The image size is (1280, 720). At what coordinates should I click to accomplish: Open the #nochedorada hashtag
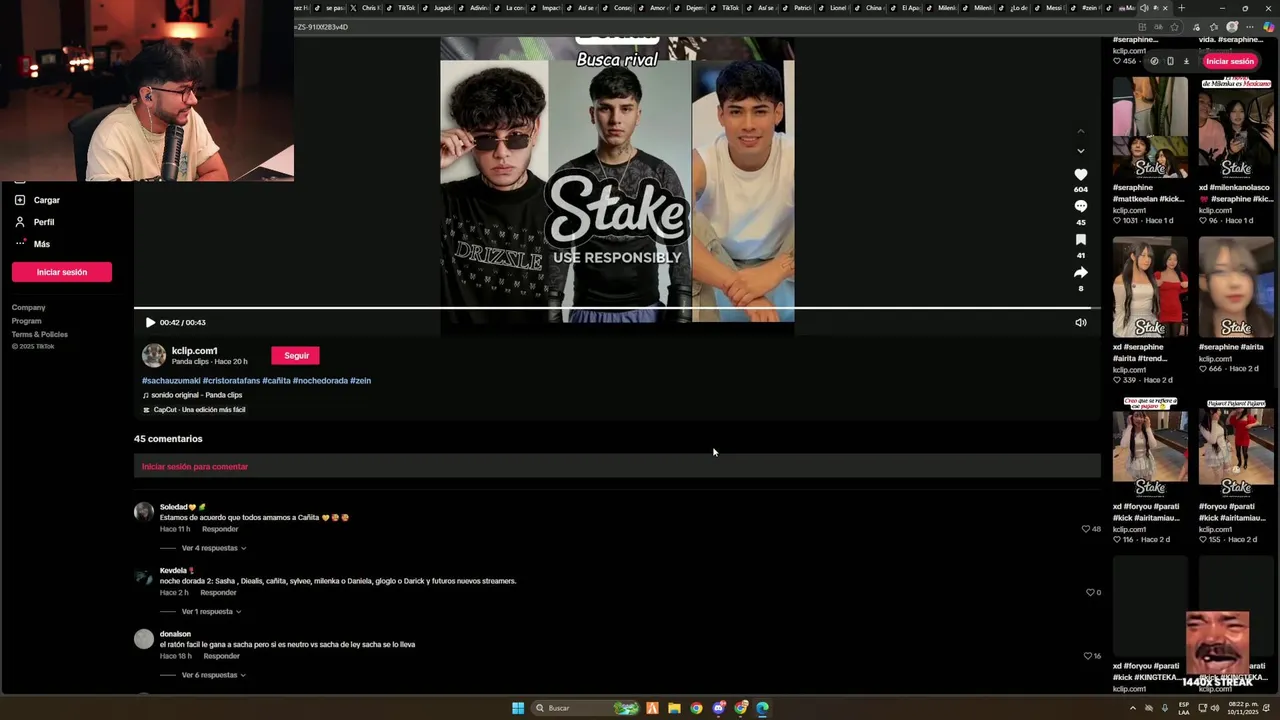320,381
